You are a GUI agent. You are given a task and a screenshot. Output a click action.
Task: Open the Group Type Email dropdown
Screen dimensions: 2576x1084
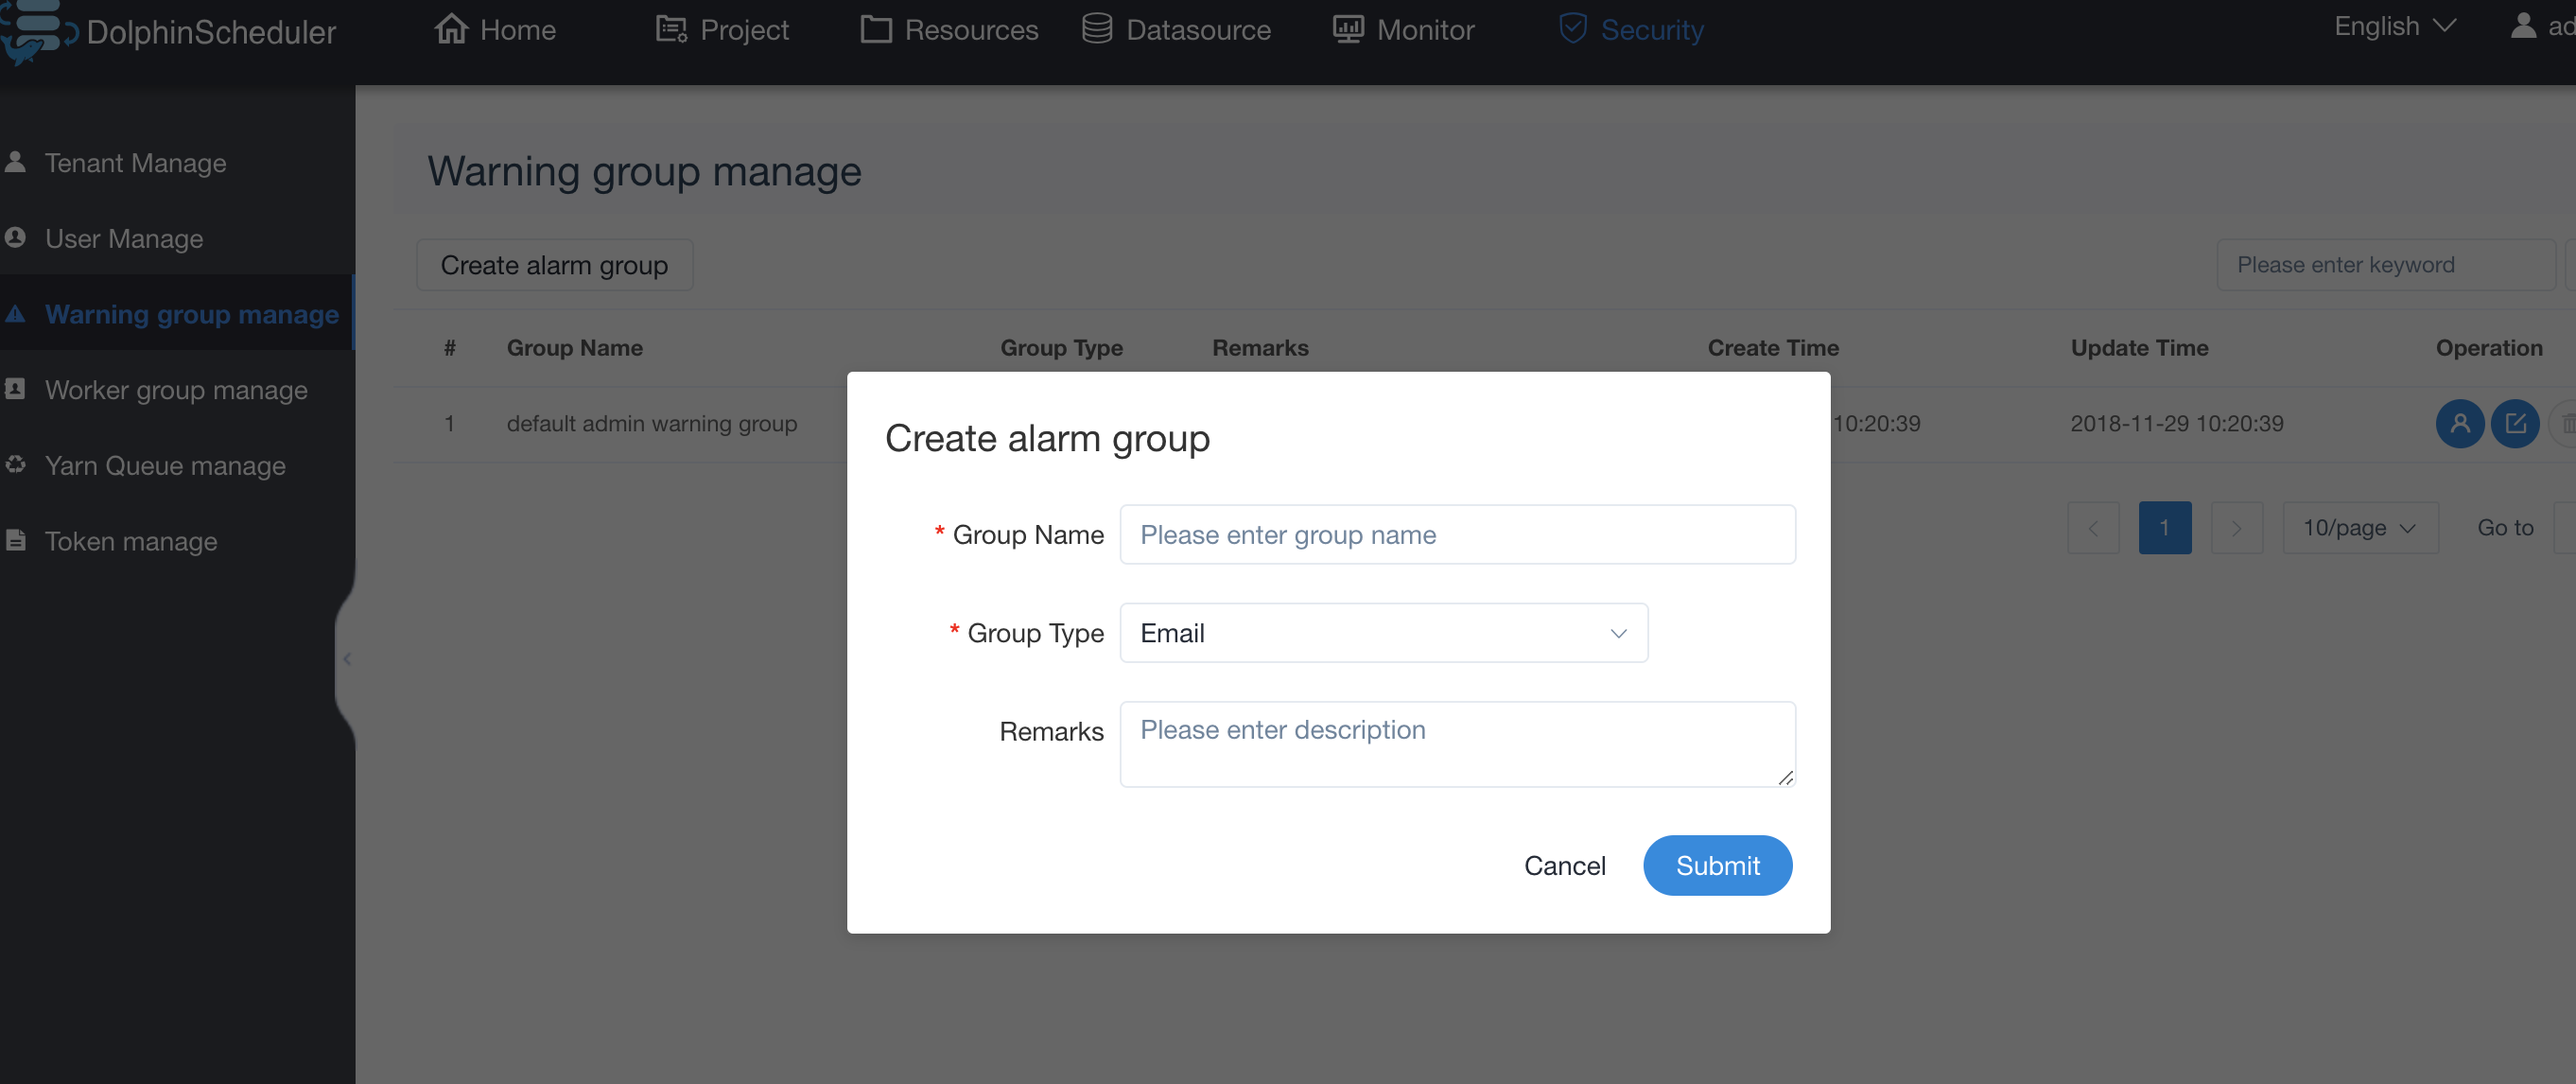pyautogui.click(x=1383, y=633)
